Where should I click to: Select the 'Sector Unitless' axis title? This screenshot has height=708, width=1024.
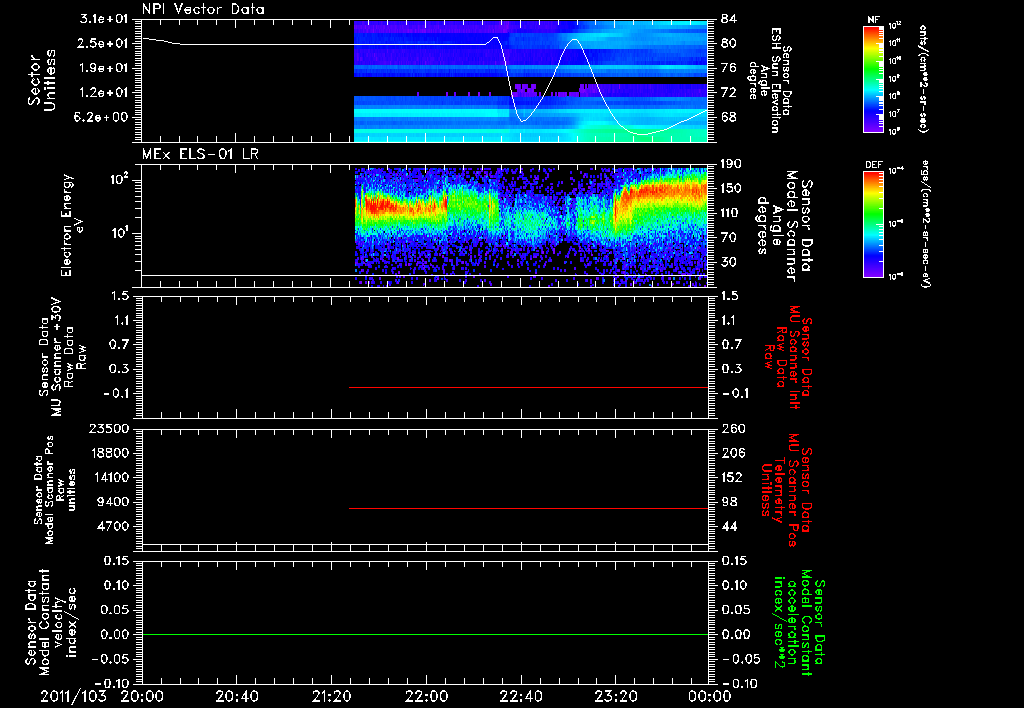tap(41, 80)
